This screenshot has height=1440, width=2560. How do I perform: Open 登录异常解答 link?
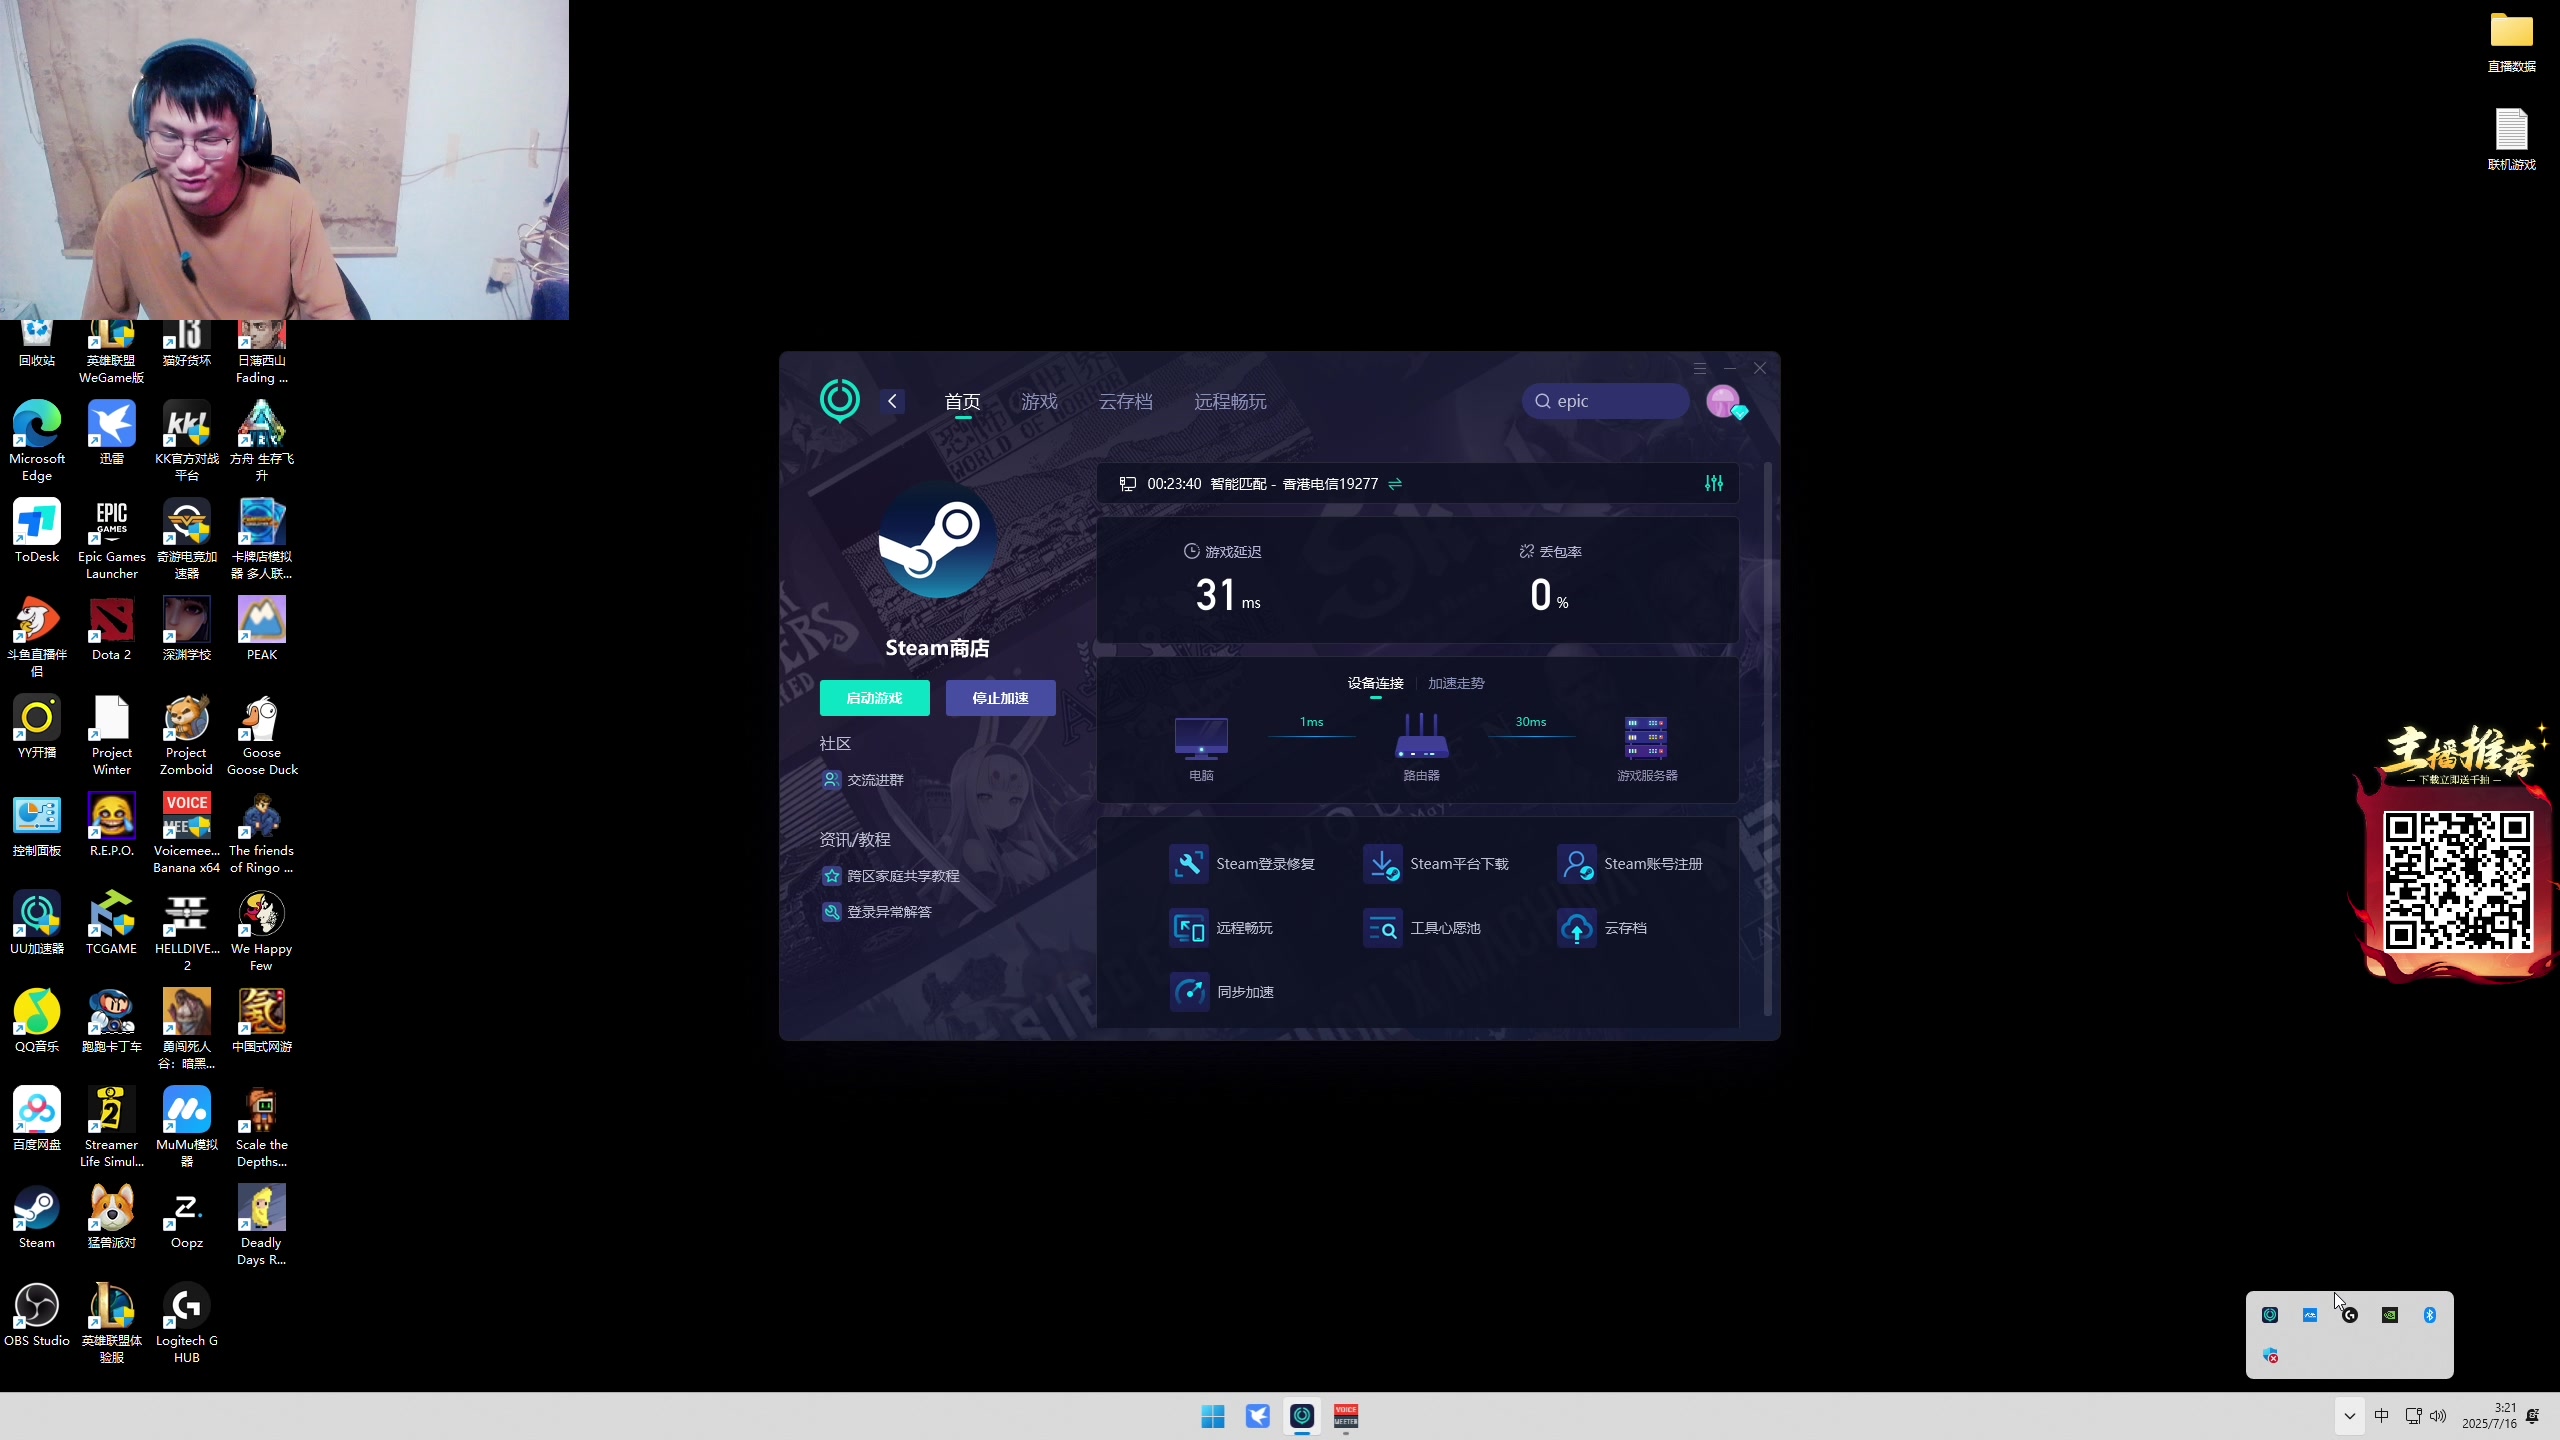pos(876,912)
